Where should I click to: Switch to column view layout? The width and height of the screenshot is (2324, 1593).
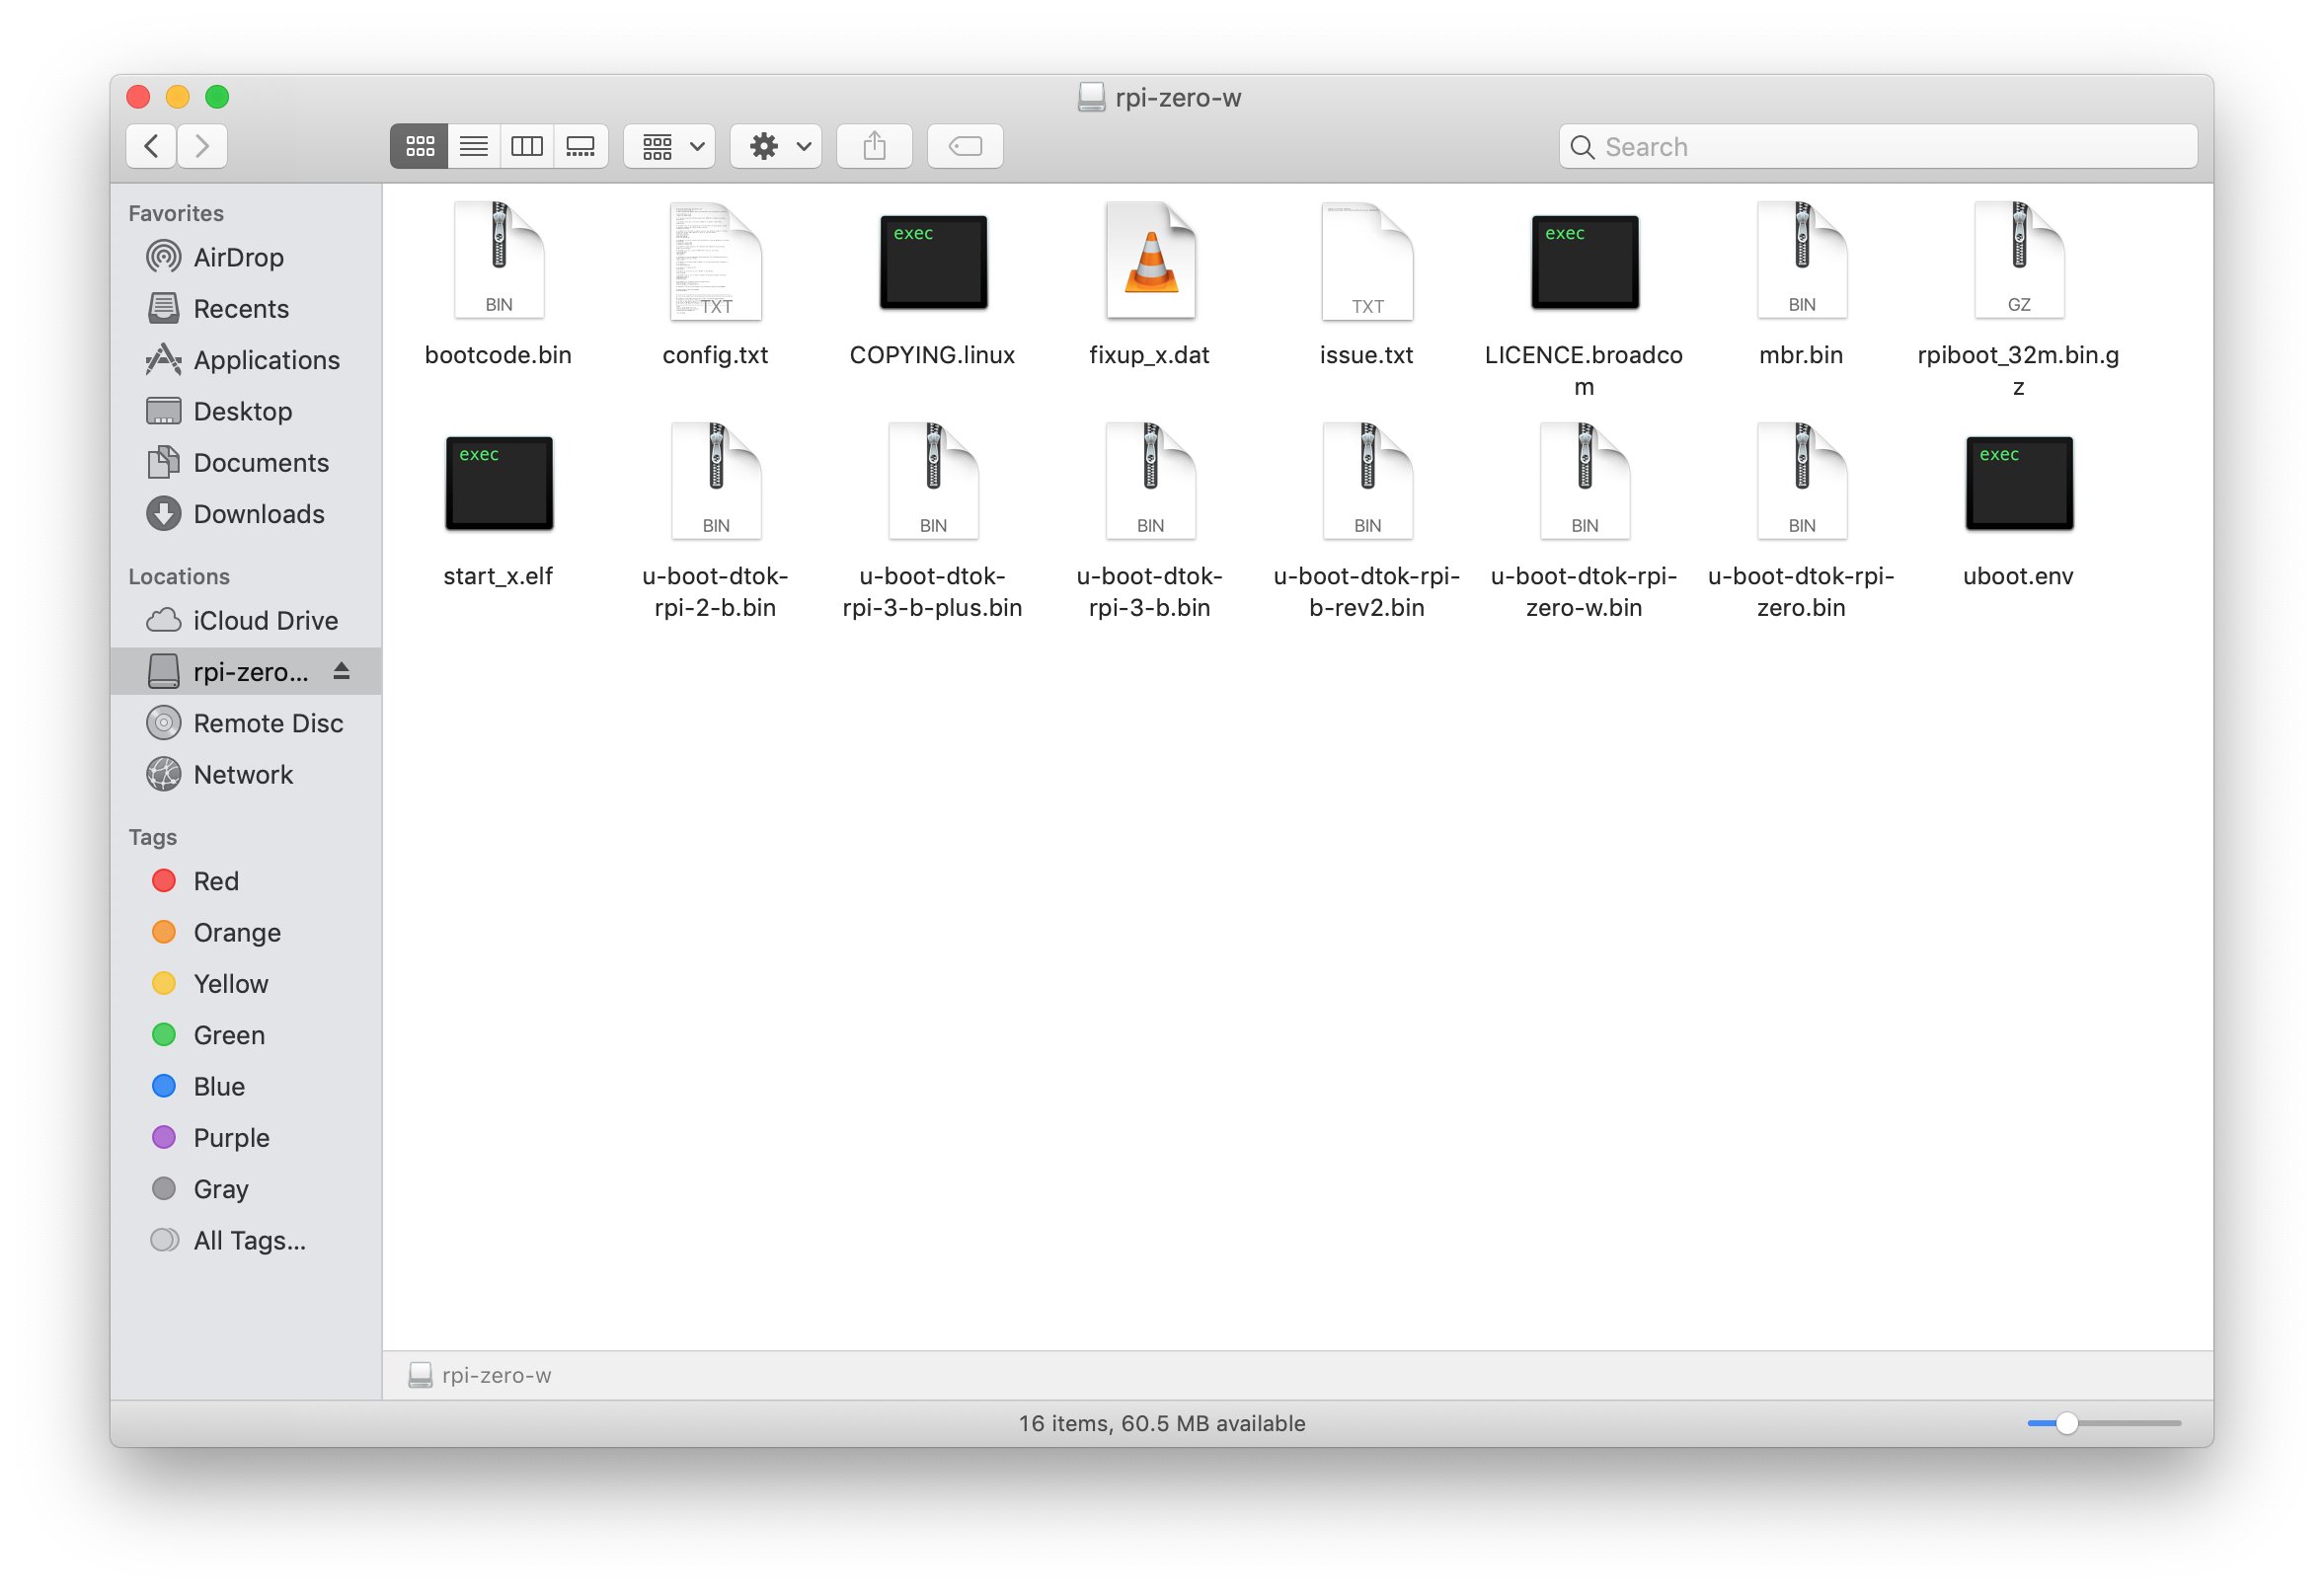click(530, 145)
